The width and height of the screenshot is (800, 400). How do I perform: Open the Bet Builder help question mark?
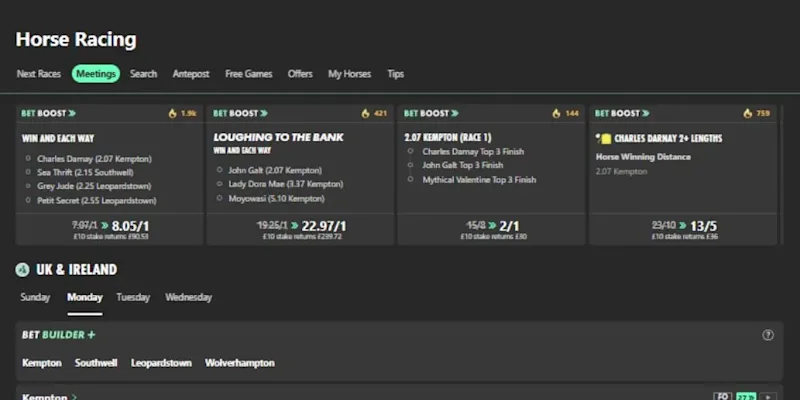[x=768, y=335]
